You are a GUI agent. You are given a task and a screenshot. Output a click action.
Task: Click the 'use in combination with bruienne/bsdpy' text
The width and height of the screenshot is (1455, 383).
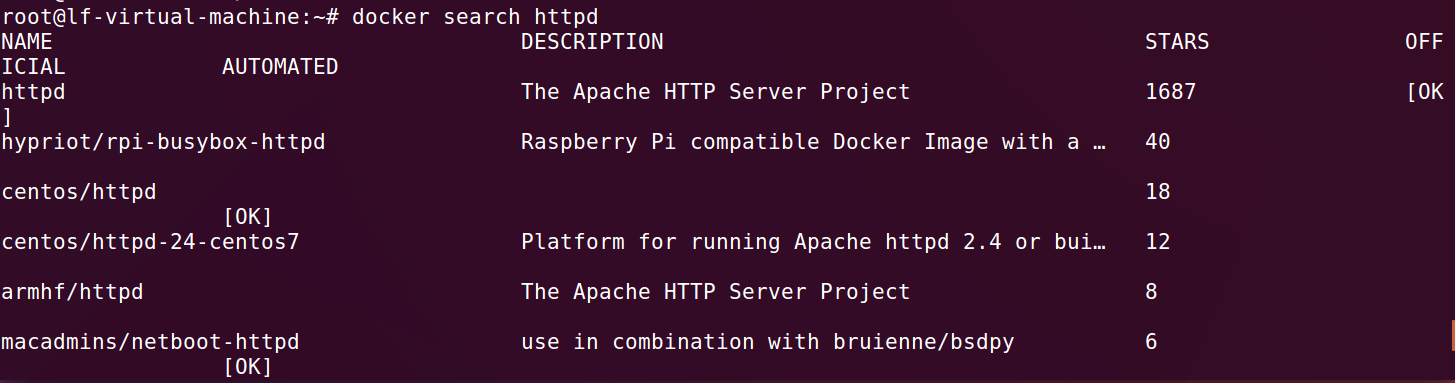768,342
